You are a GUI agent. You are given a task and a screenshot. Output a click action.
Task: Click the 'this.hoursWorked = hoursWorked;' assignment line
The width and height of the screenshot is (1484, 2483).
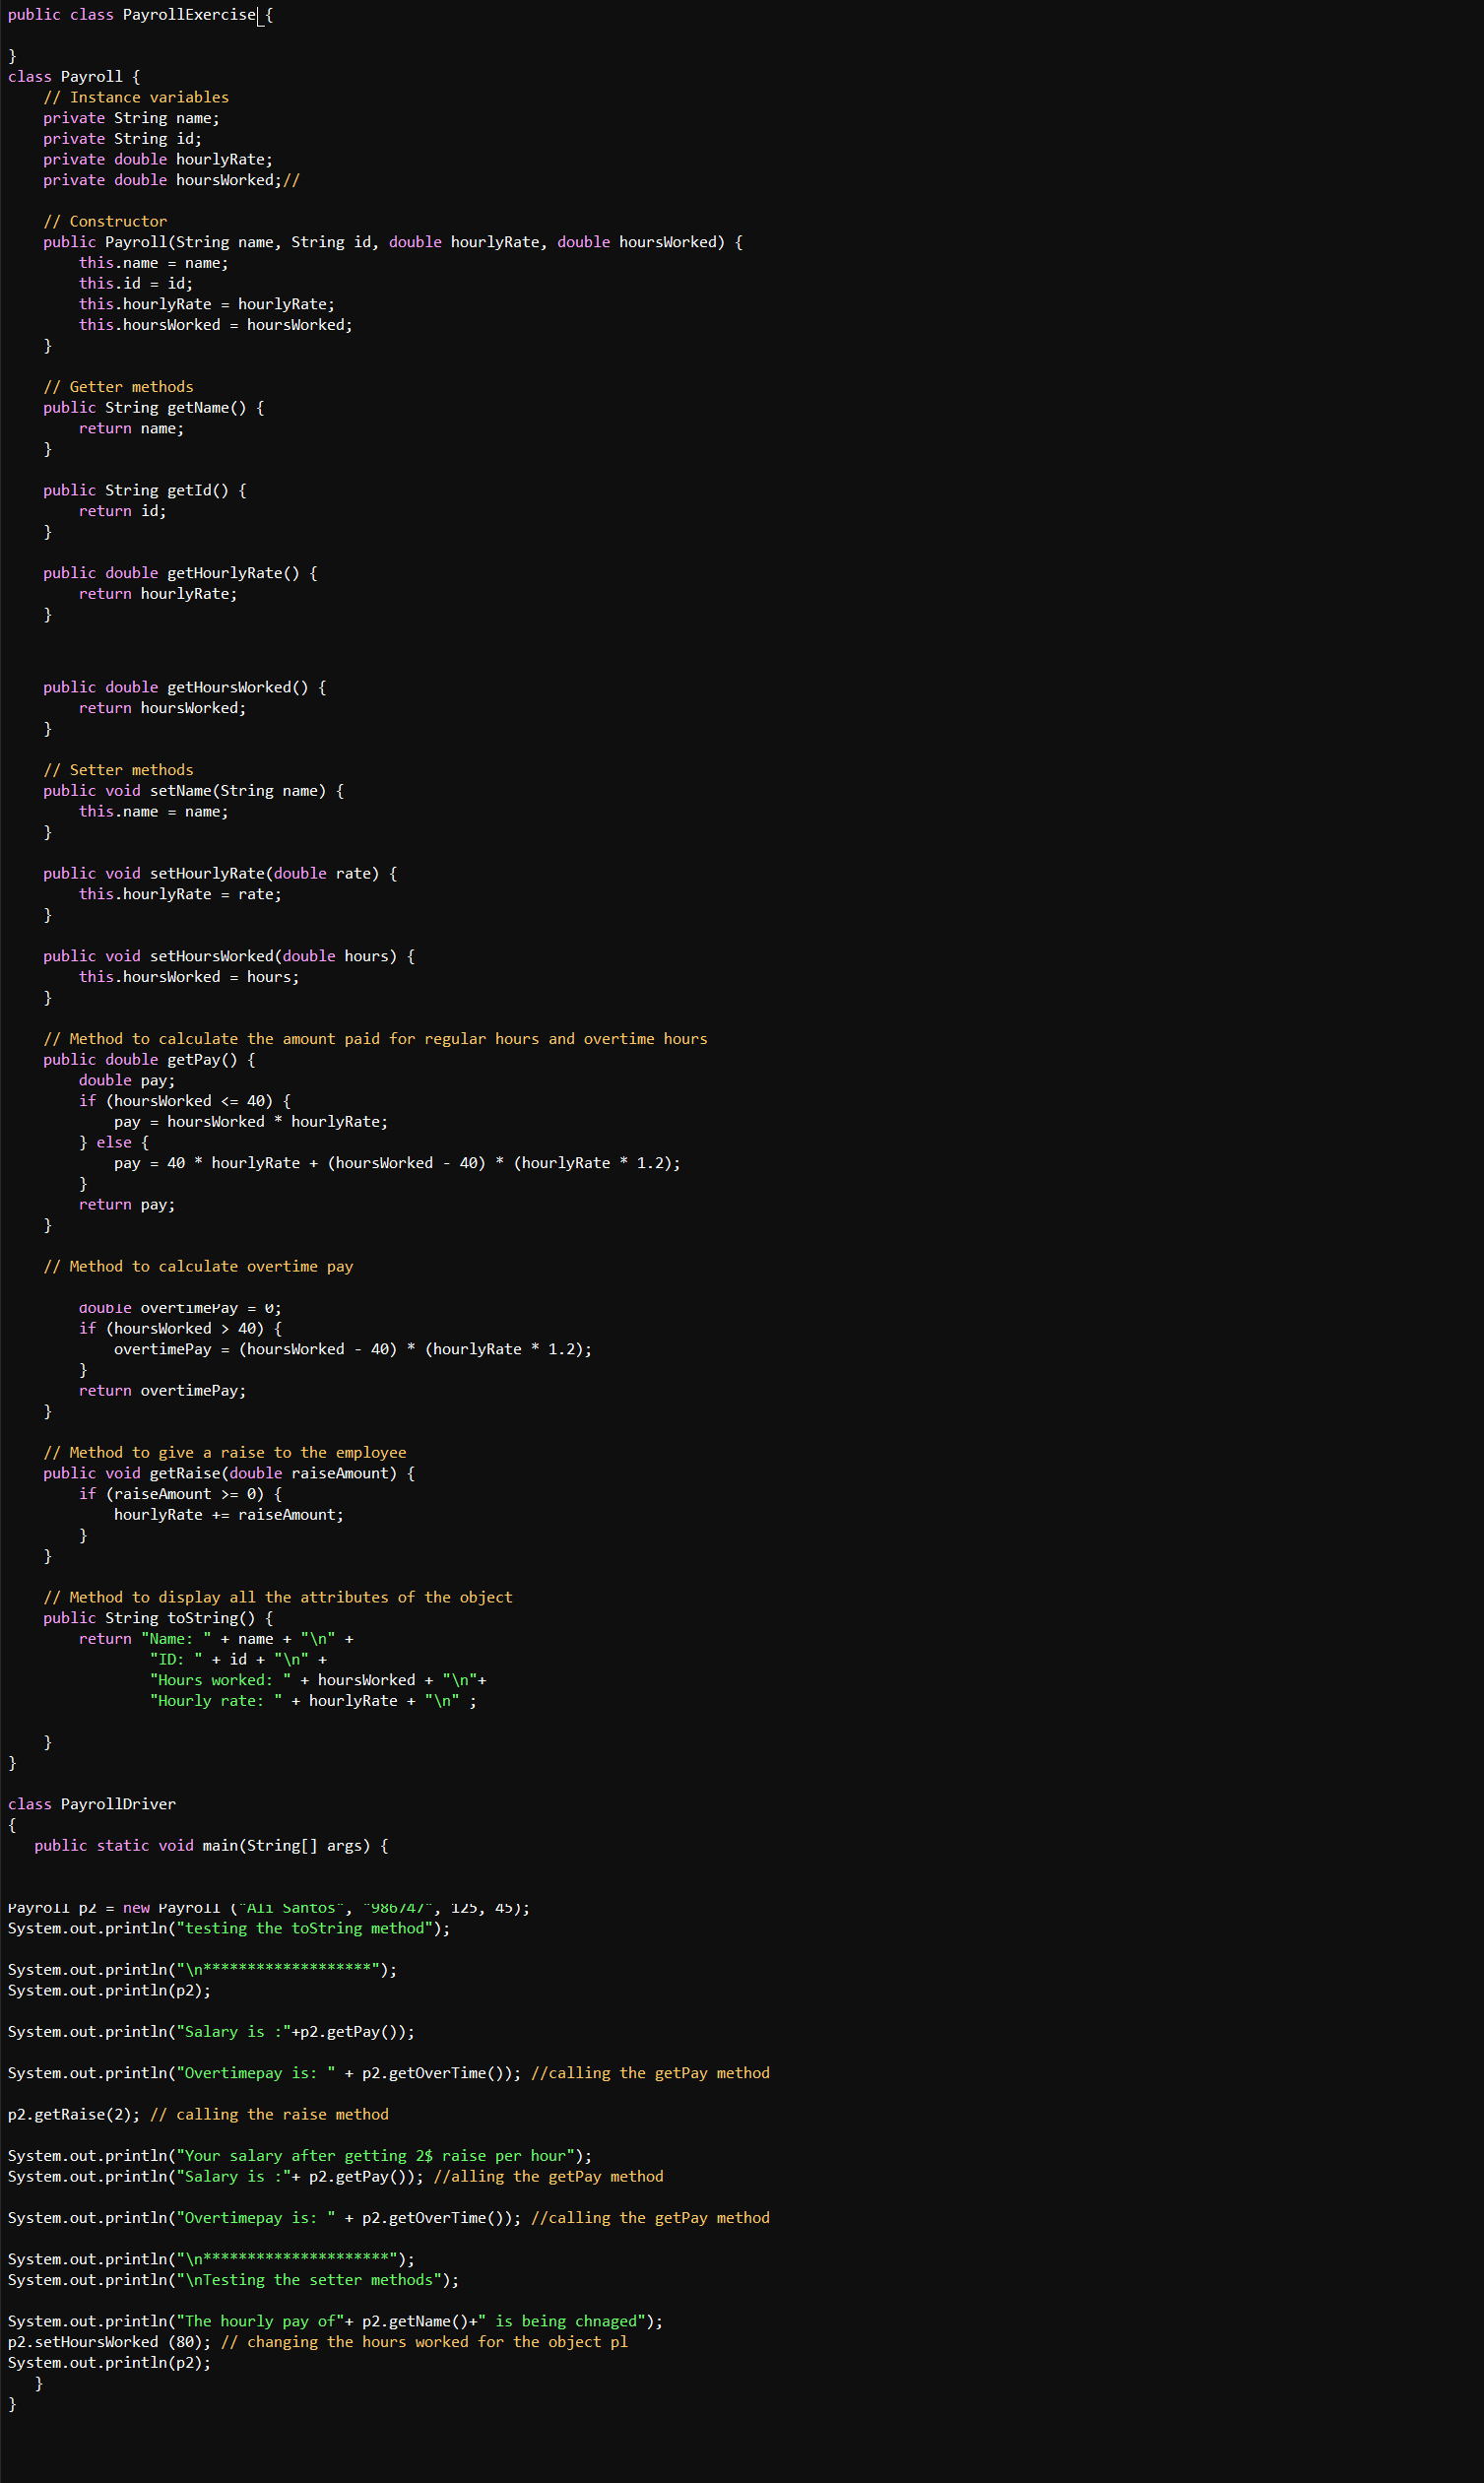[x=216, y=326]
